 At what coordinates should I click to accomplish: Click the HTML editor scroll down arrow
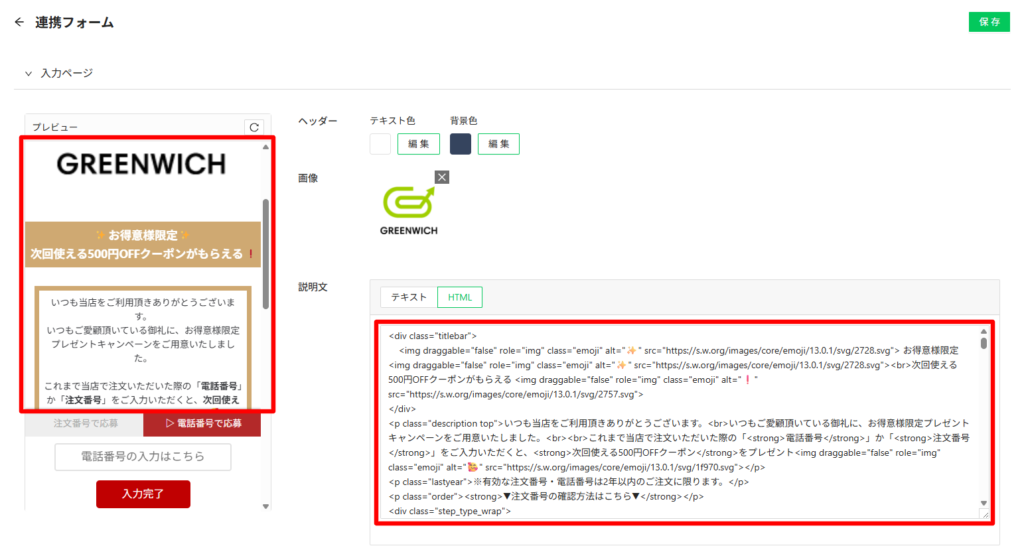pyautogui.click(x=984, y=503)
